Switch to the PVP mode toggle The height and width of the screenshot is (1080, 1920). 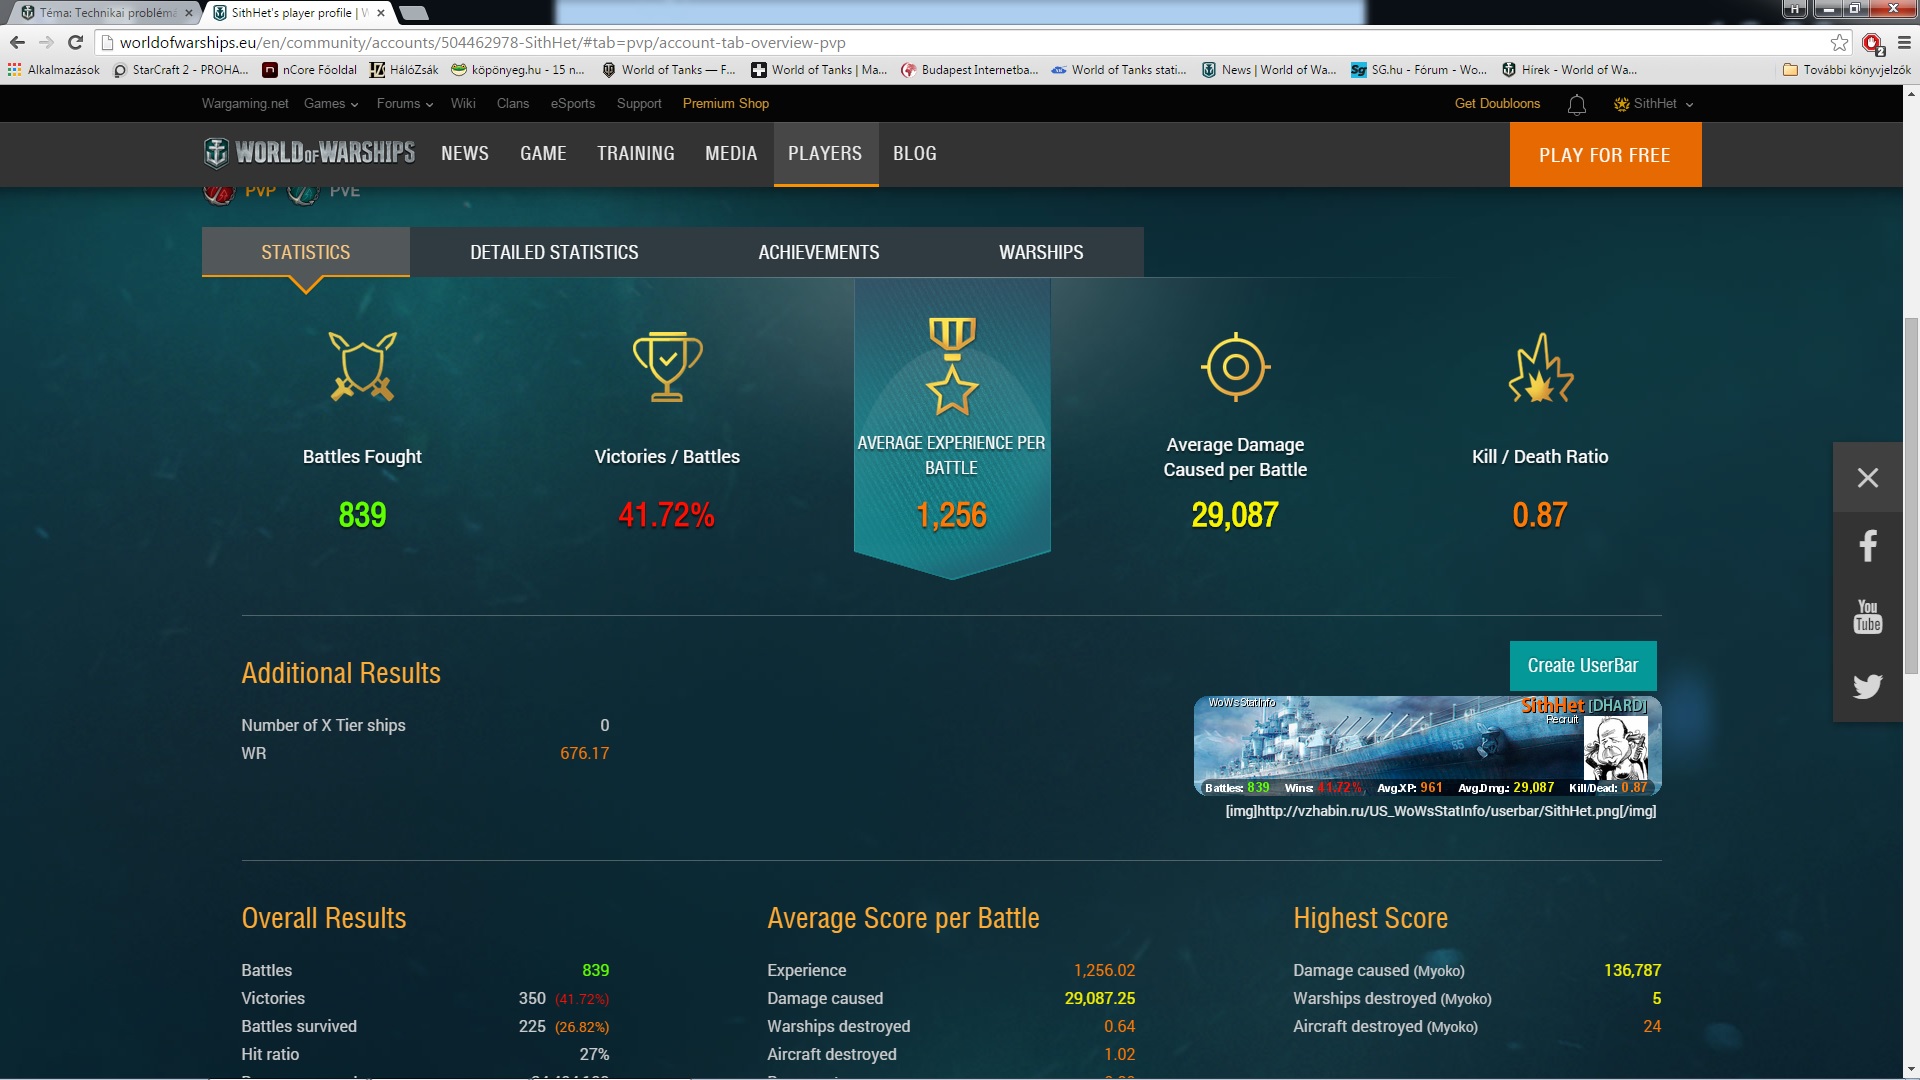point(241,191)
